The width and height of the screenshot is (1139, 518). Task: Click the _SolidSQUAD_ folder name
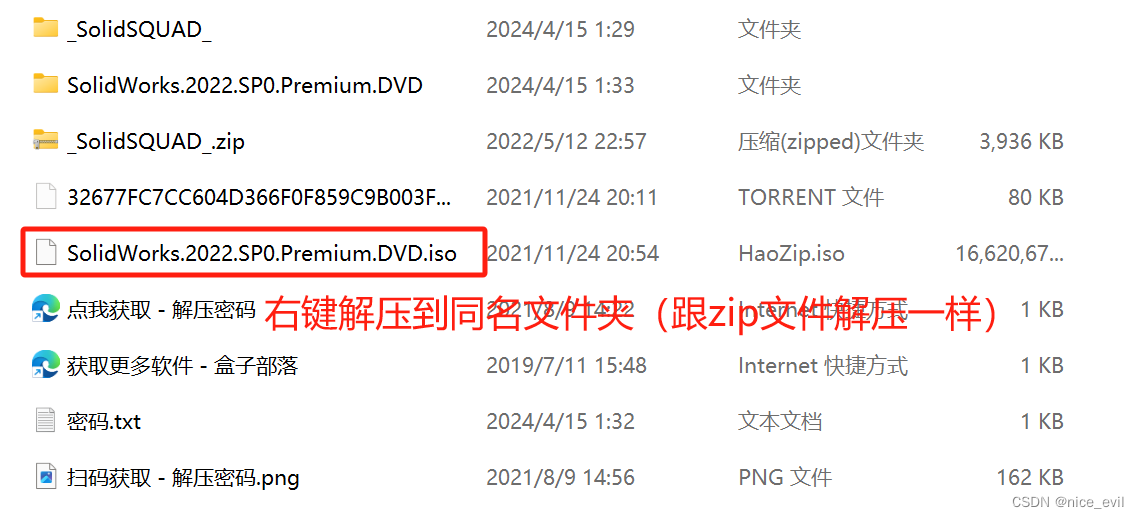tap(139, 29)
